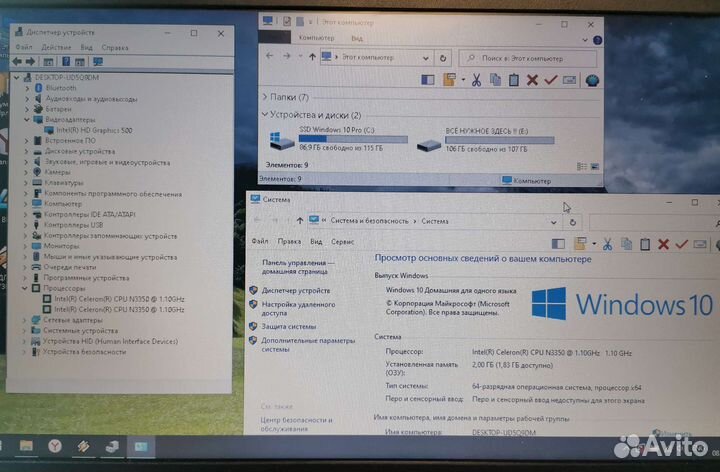This screenshot has width=720, height=472.
Task: Expand the Папки (7) group
Action: click(265, 97)
